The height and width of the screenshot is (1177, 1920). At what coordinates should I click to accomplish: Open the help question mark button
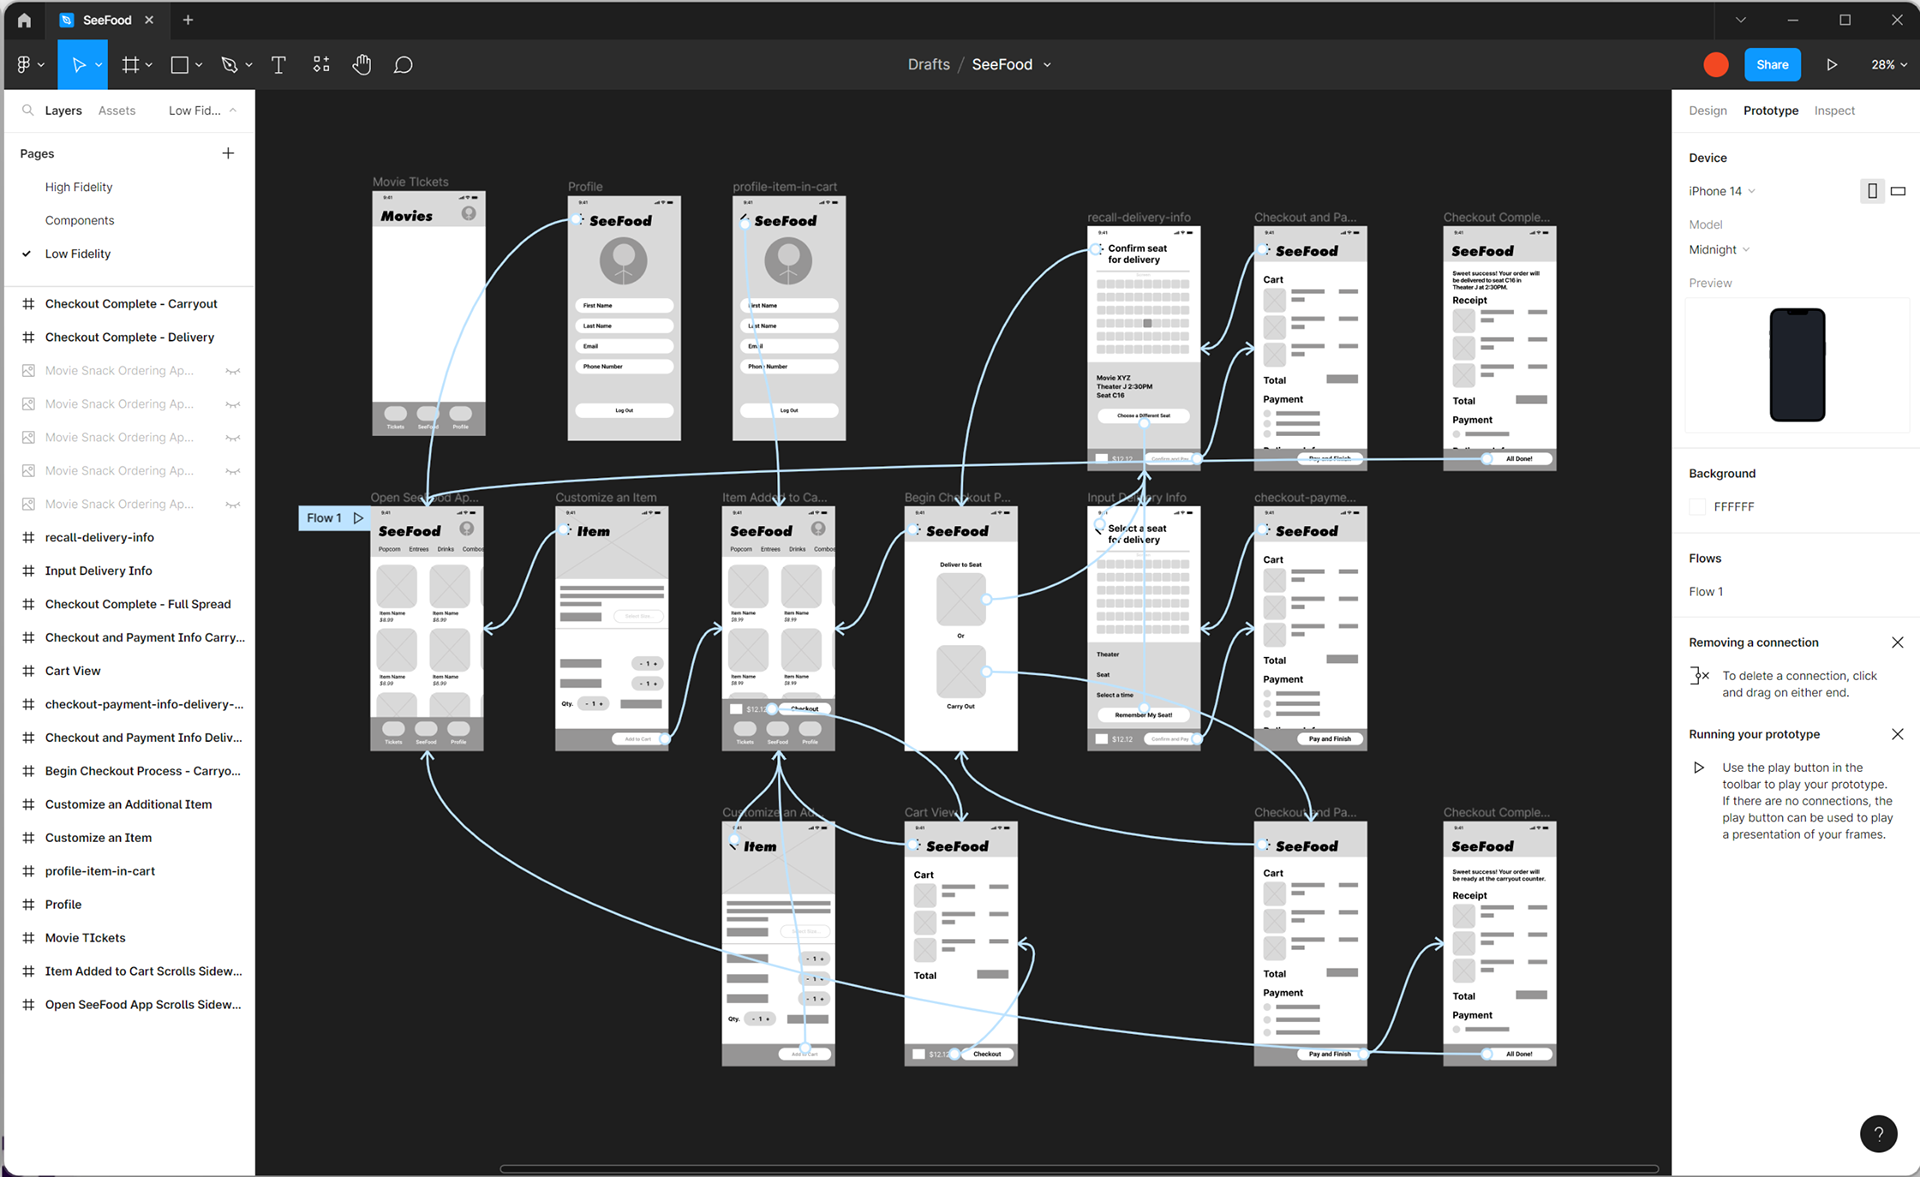coord(1879,1134)
